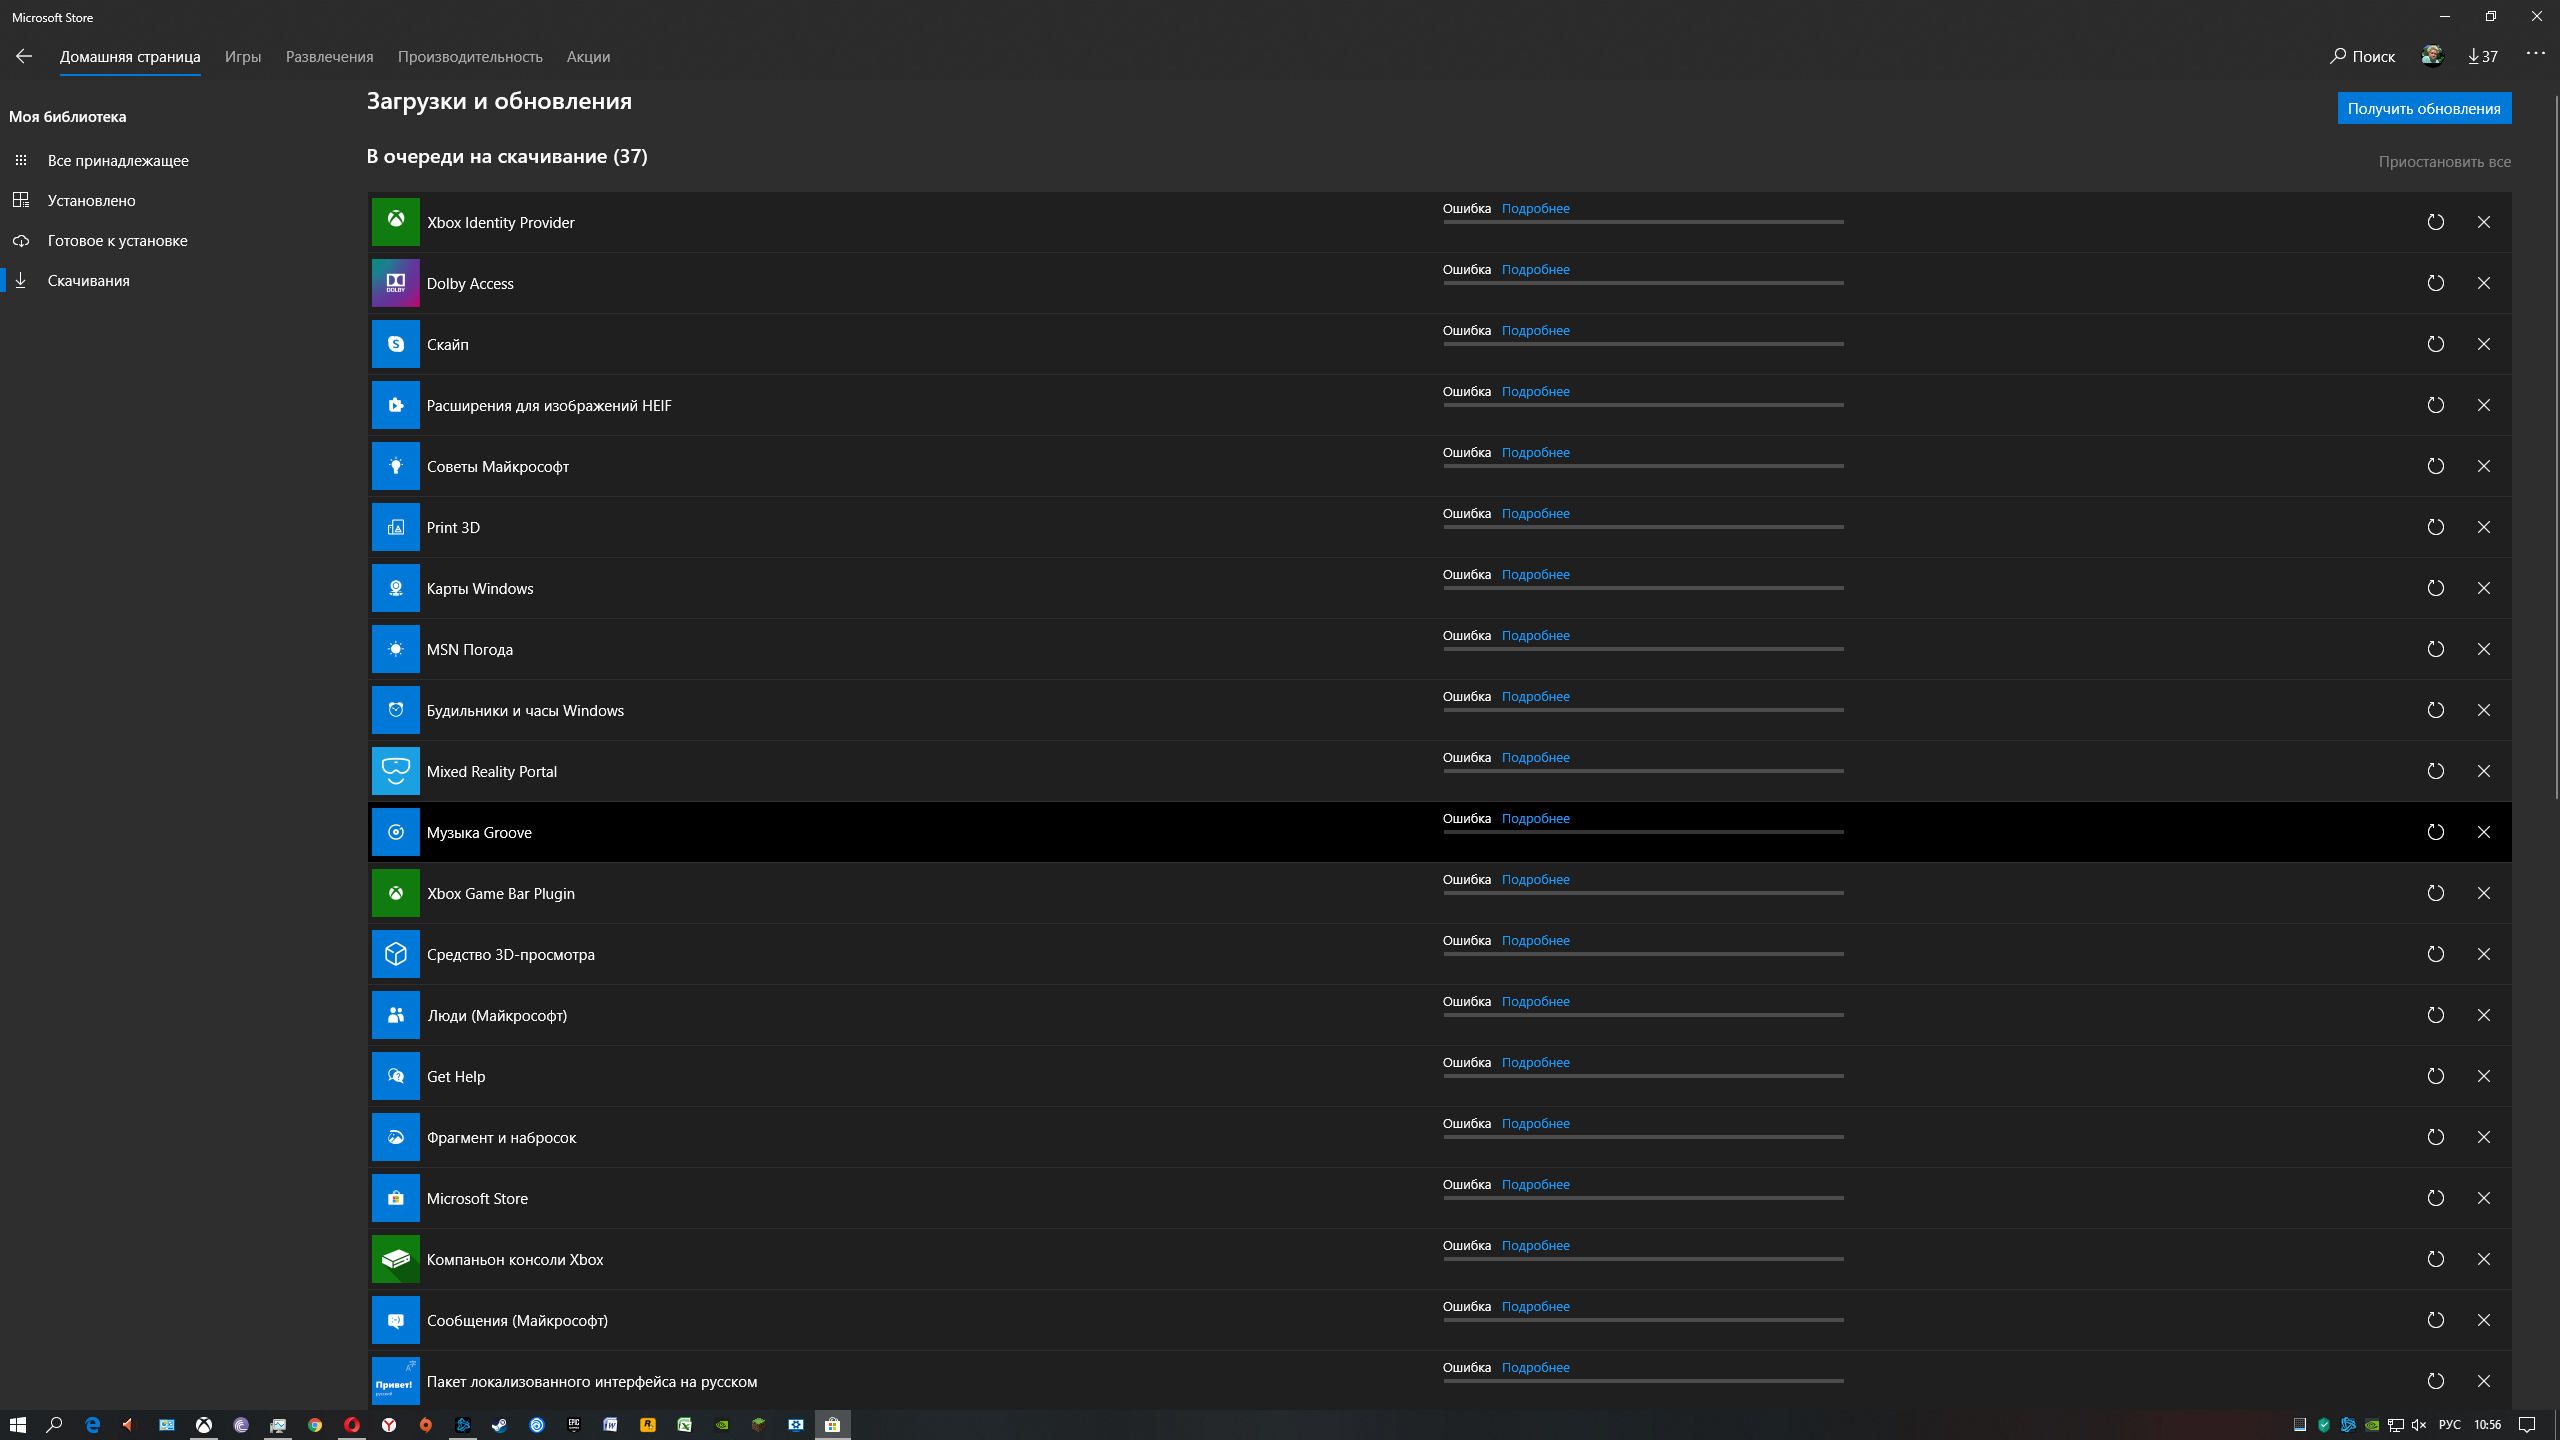
Task: Click the Скайп app icon
Action: [x=396, y=344]
